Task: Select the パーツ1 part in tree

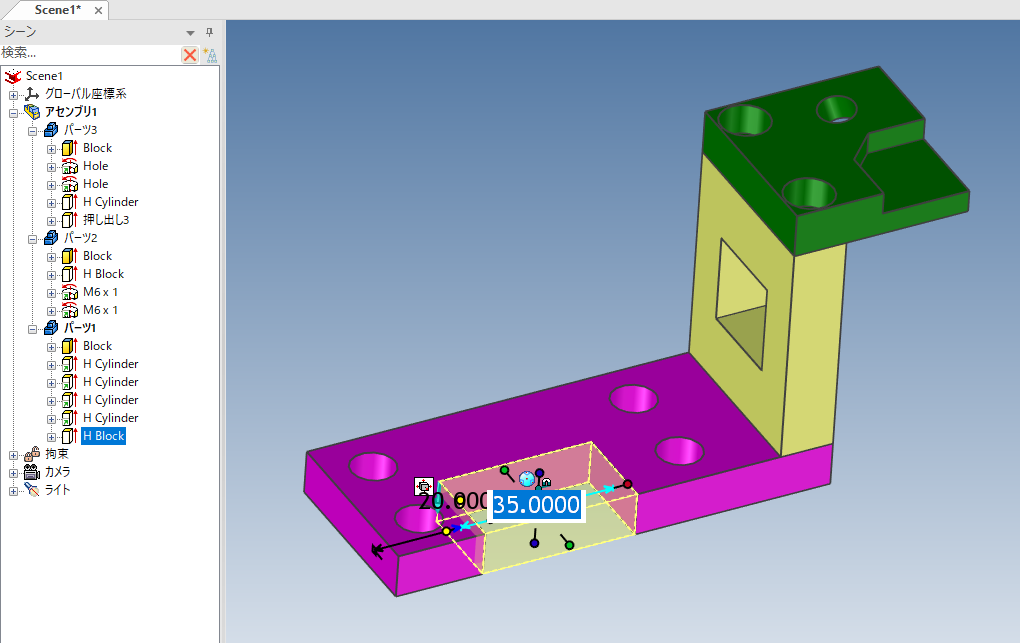Action: click(x=80, y=328)
